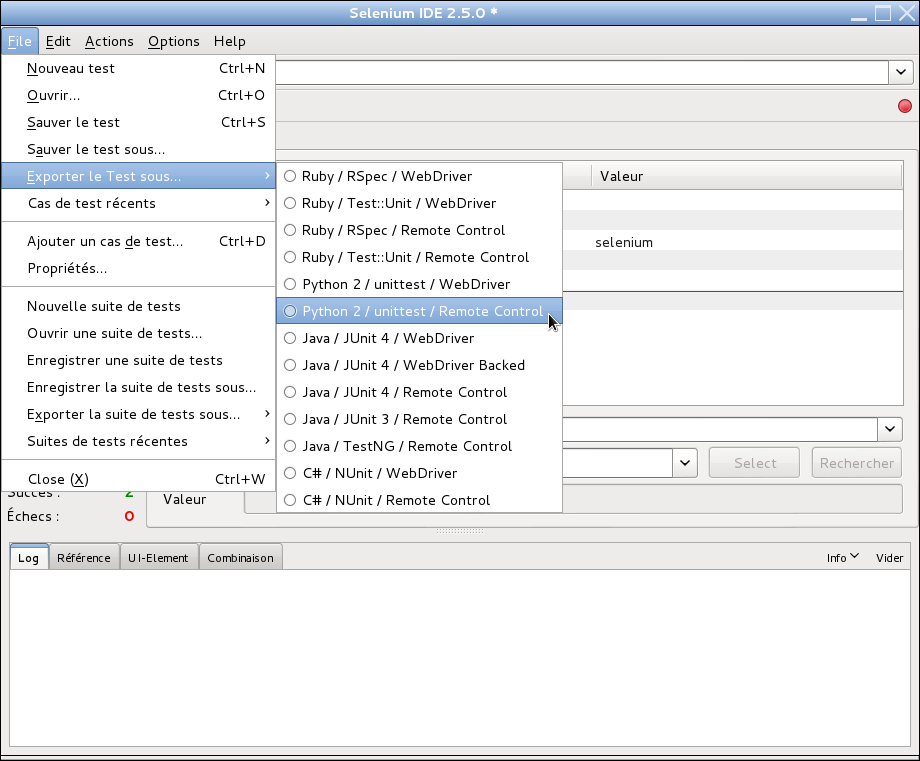Pick C# / NUnit / Remote Control format
Screen dimensions: 920x761
419,500
